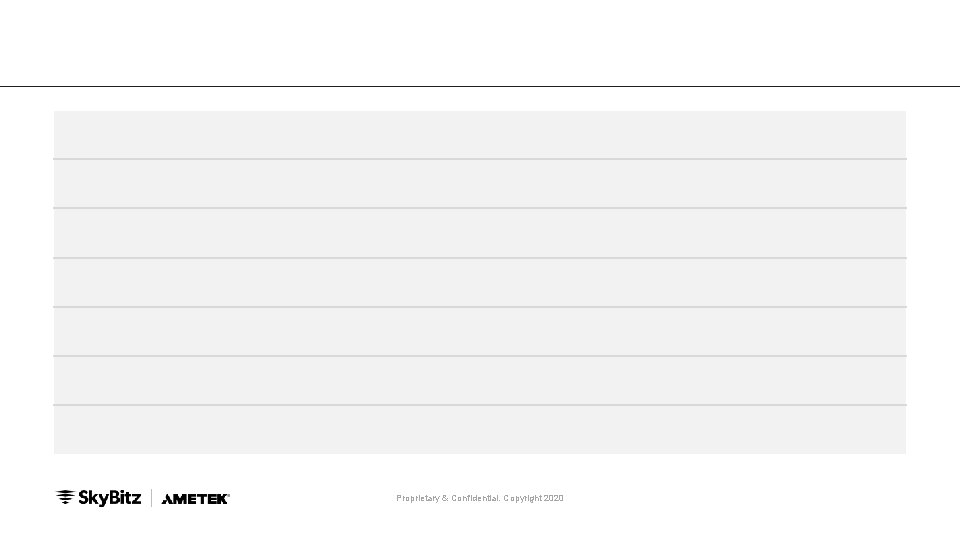
Task: Click the vertical divider between footer logos
Action: tap(151, 498)
